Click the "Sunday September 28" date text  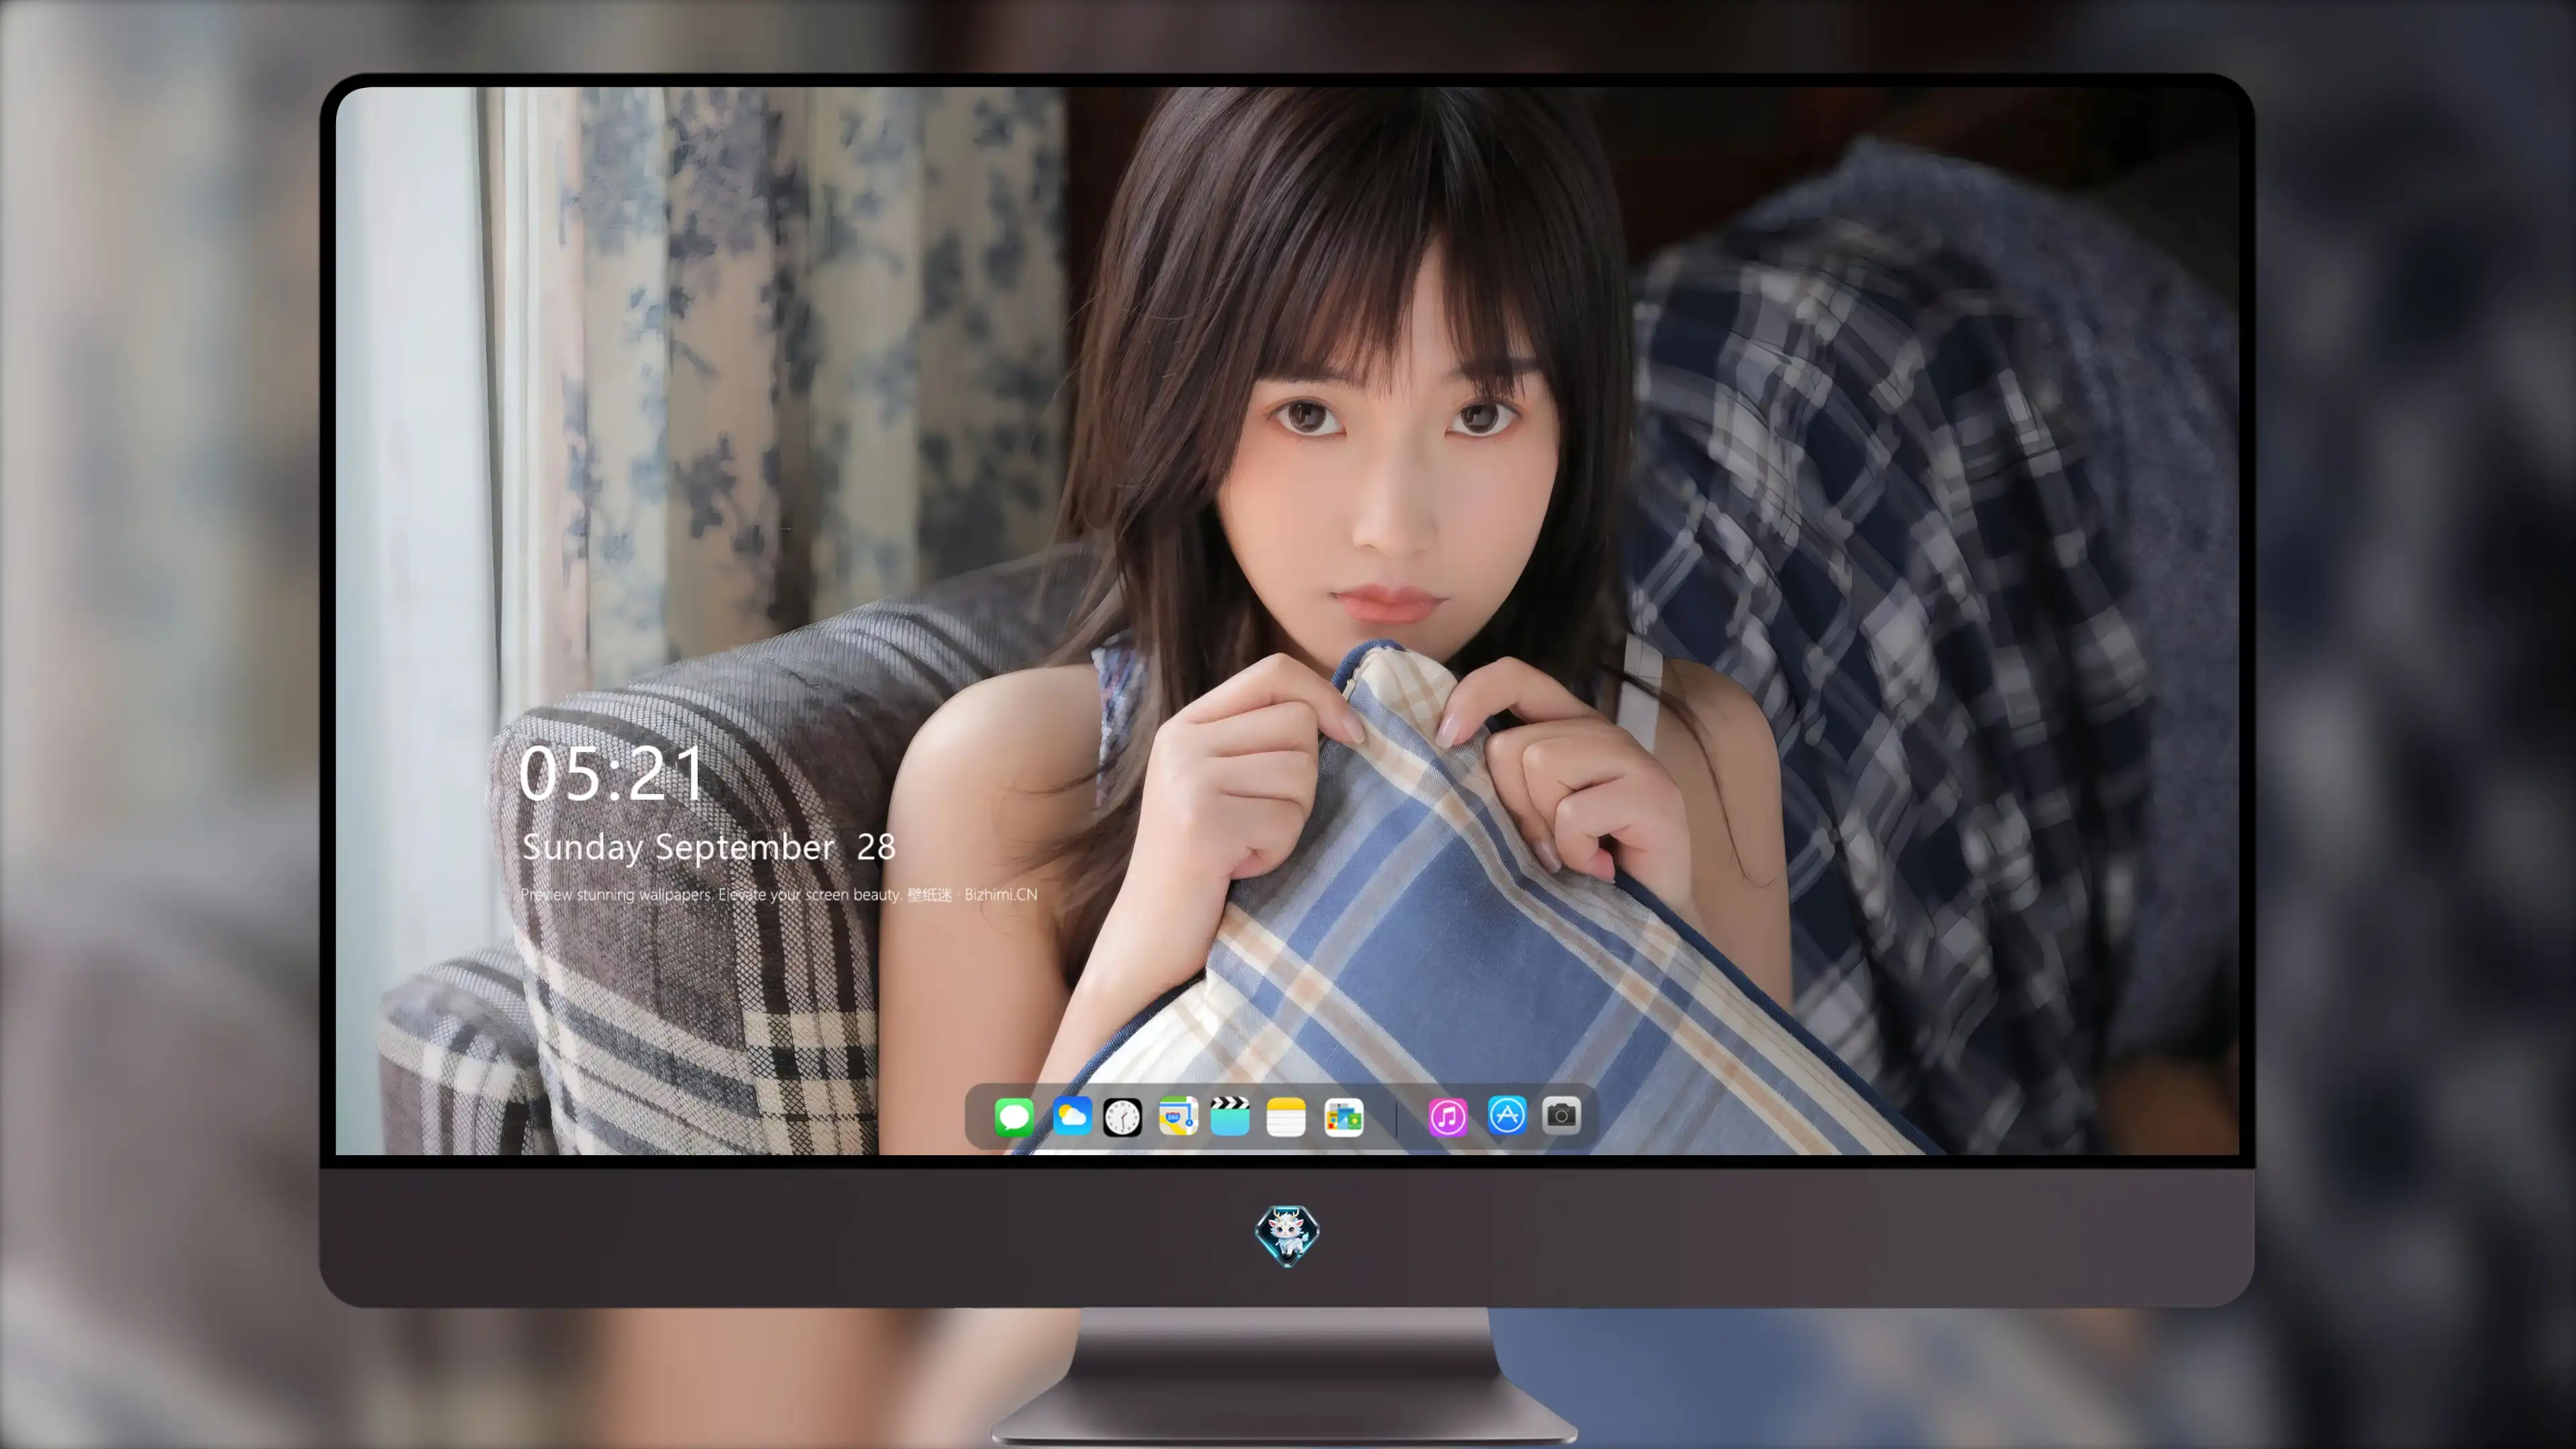click(x=709, y=847)
